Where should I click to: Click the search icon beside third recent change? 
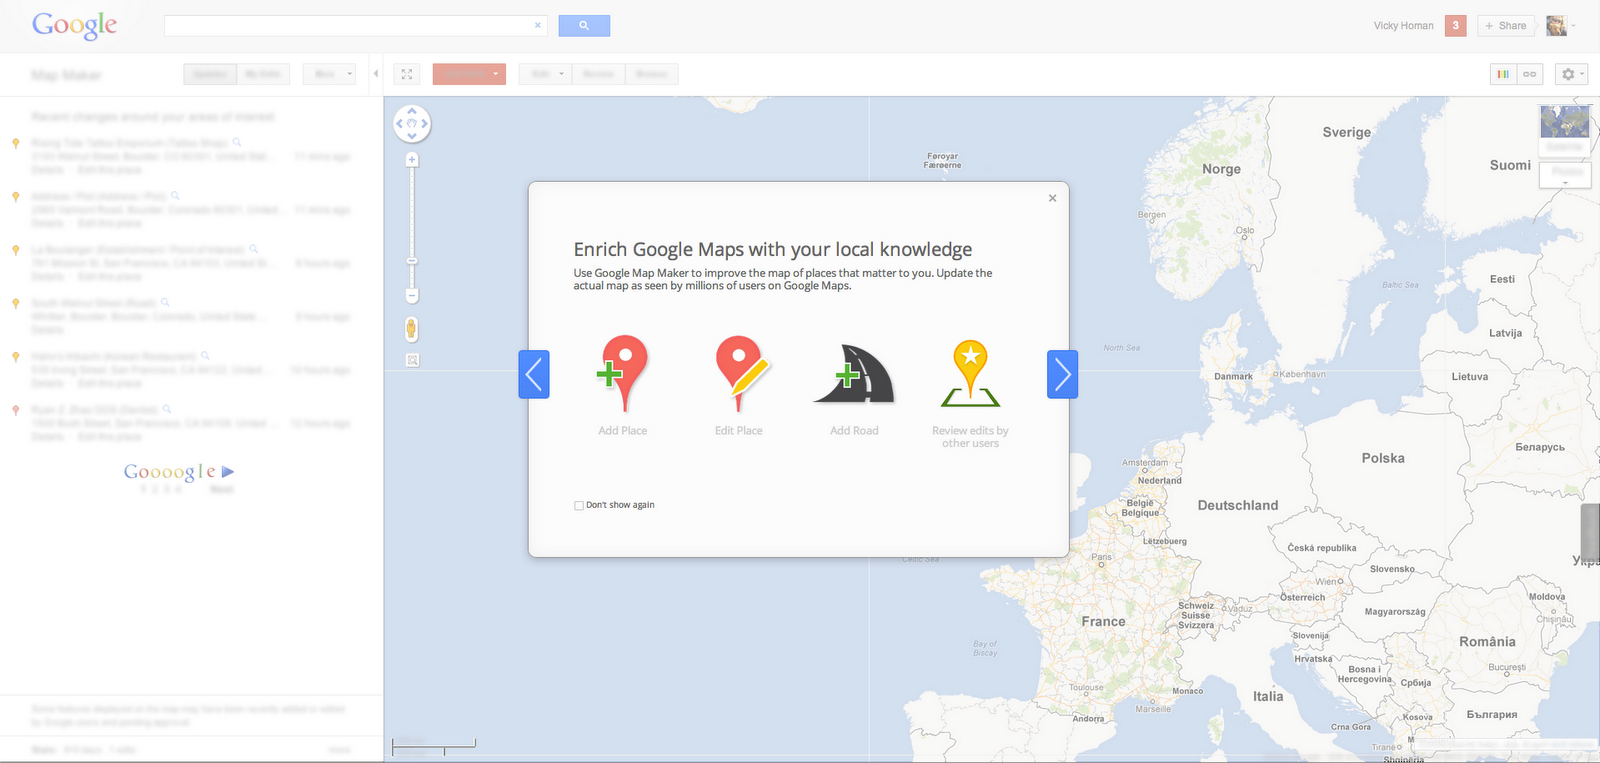[254, 249]
